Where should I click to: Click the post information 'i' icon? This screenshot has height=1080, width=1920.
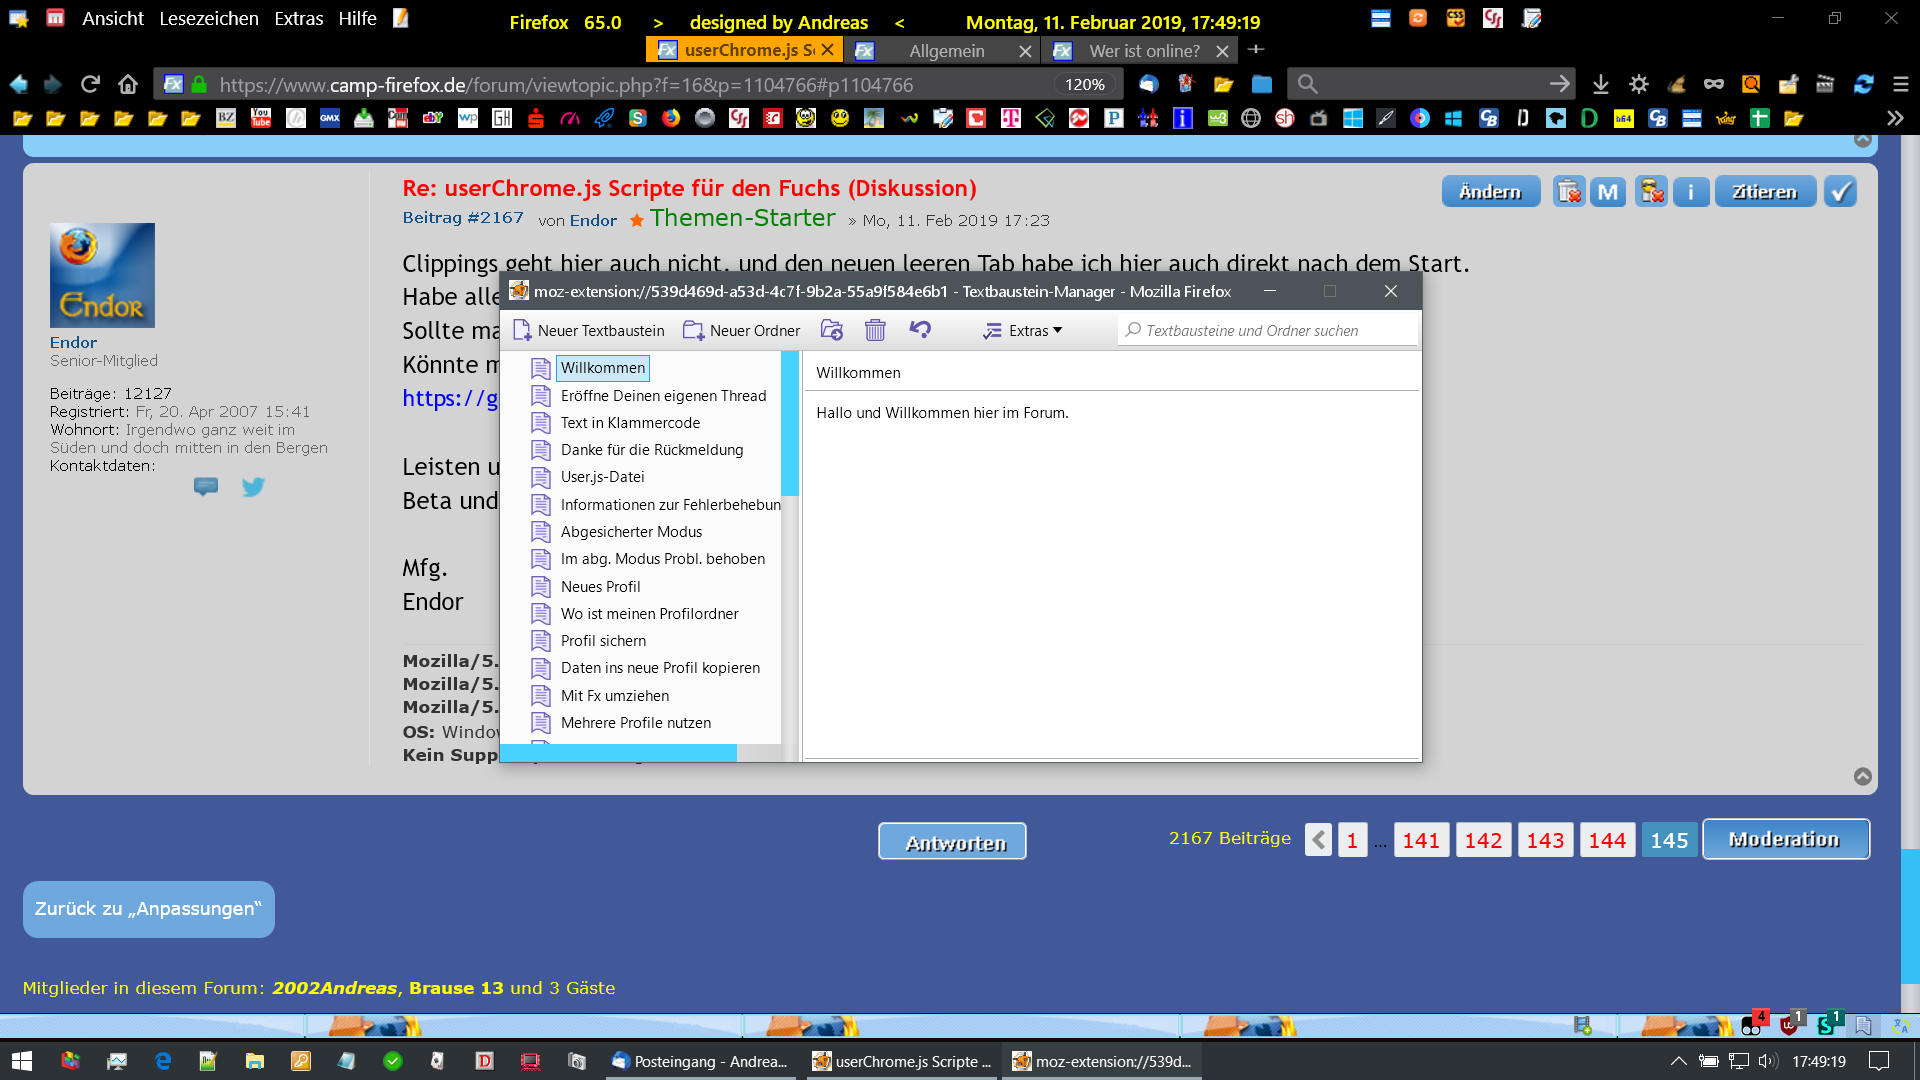pyautogui.click(x=1691, y=192)
